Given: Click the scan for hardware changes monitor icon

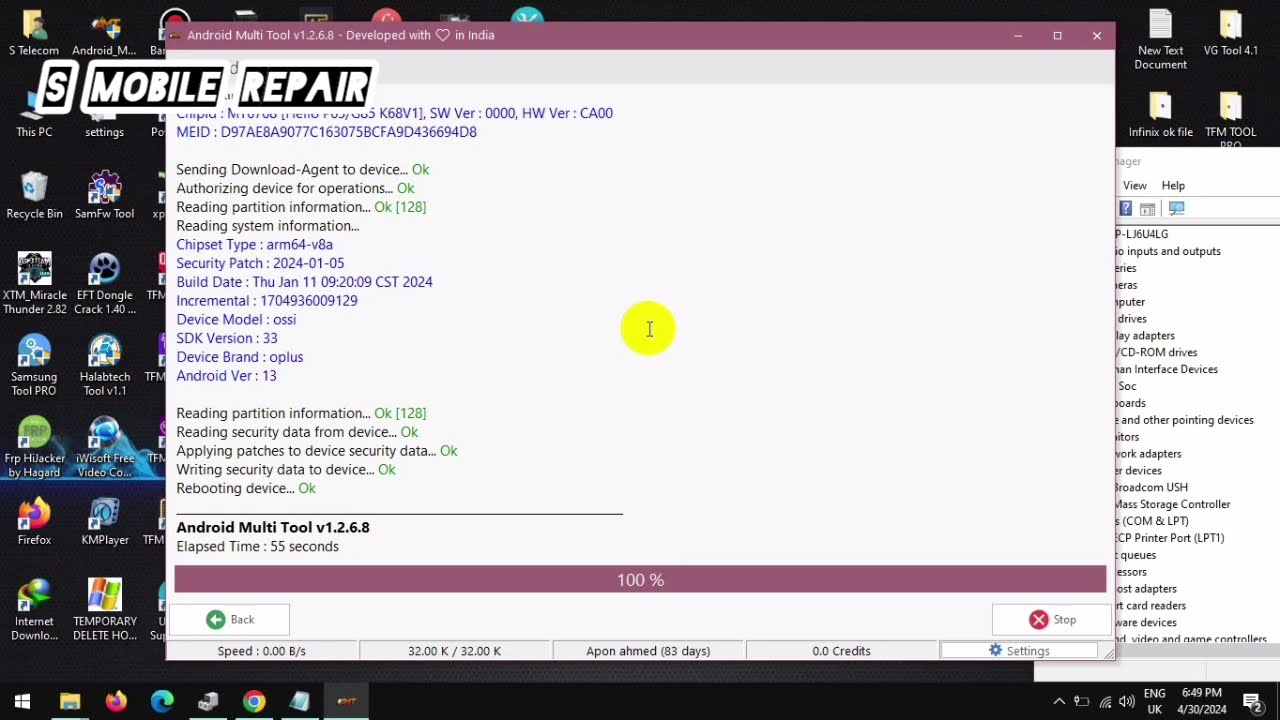Looking at the screenshot, I should (x=1177, y=209).
